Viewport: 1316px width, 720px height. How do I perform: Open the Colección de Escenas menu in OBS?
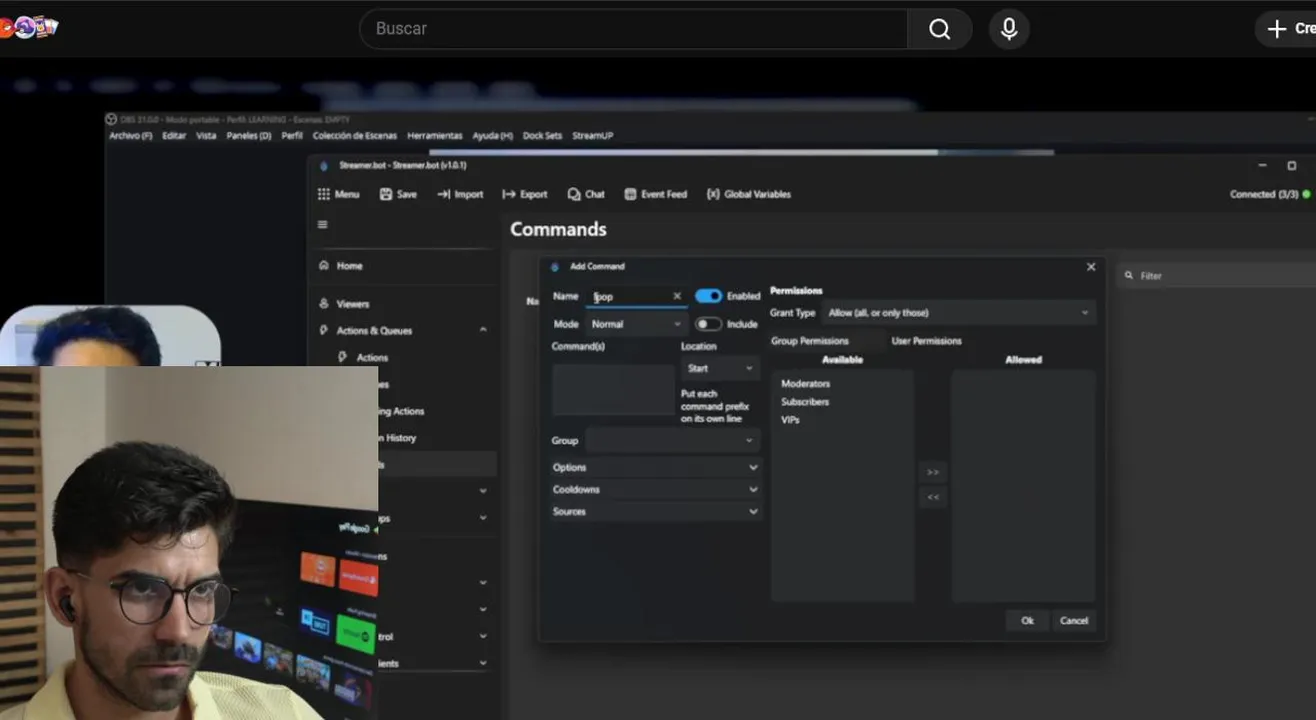tap(355, 136)
